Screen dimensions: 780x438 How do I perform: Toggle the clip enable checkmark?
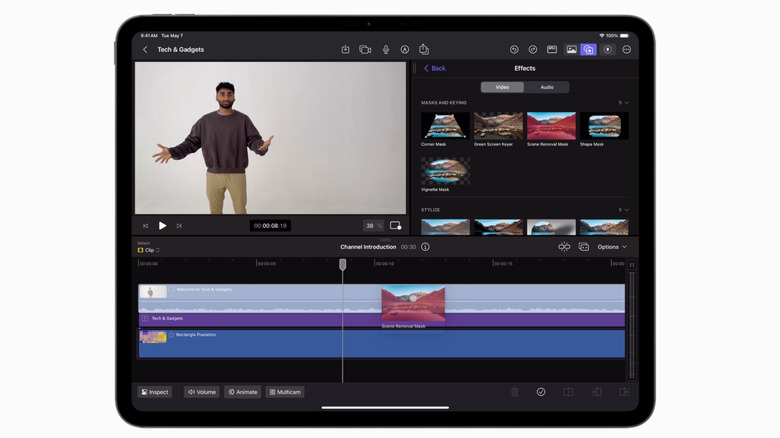click(541, 392)
